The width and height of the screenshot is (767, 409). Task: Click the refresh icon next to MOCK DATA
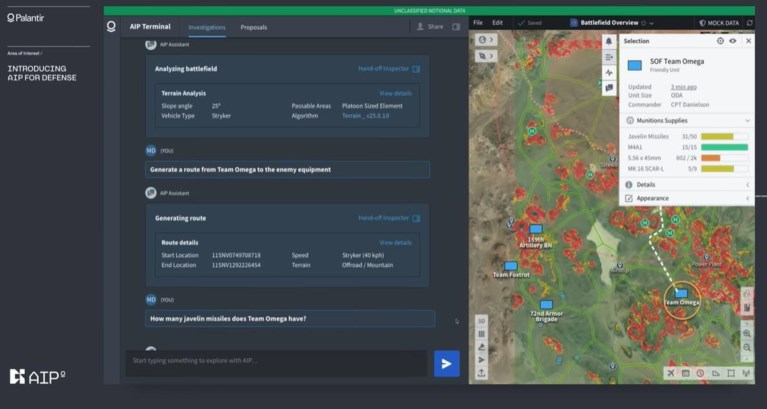[749, 23]
